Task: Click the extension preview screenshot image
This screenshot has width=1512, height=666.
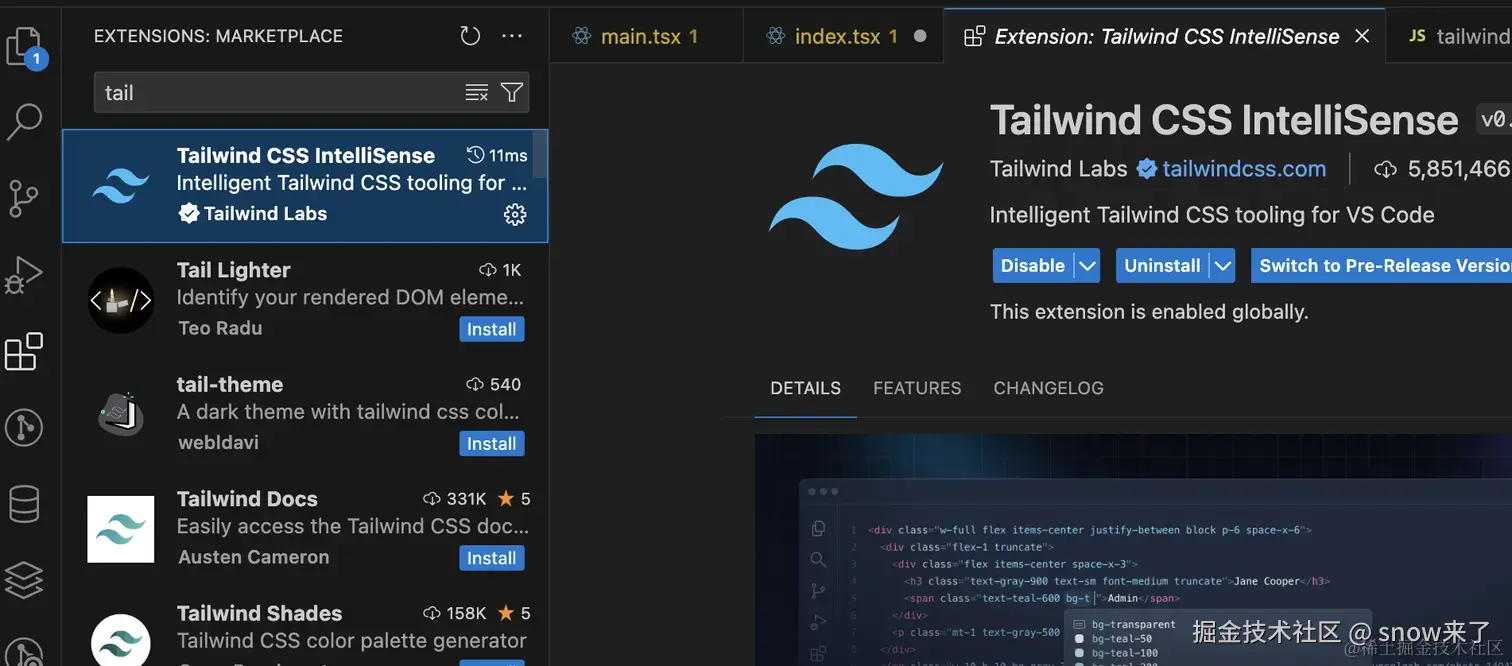Action: click(1133, 550)
